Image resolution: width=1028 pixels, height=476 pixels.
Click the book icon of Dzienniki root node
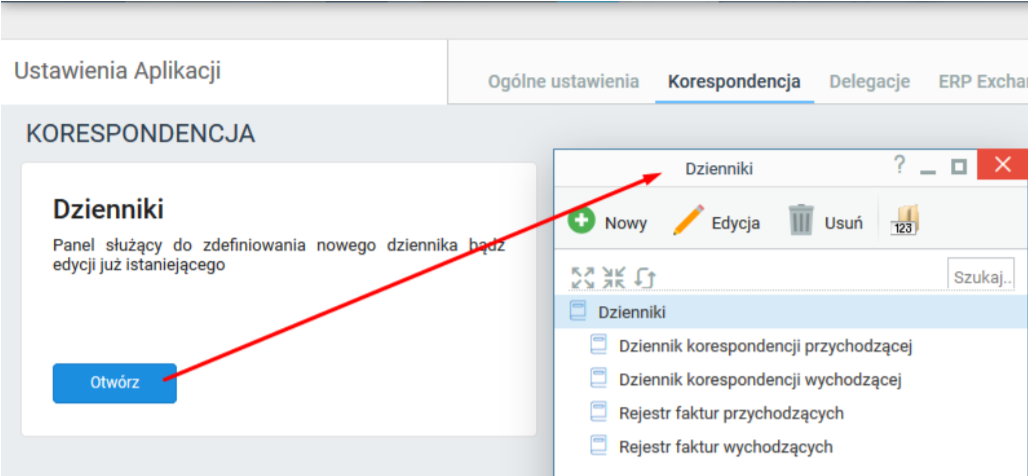click(x=578, y=311)
